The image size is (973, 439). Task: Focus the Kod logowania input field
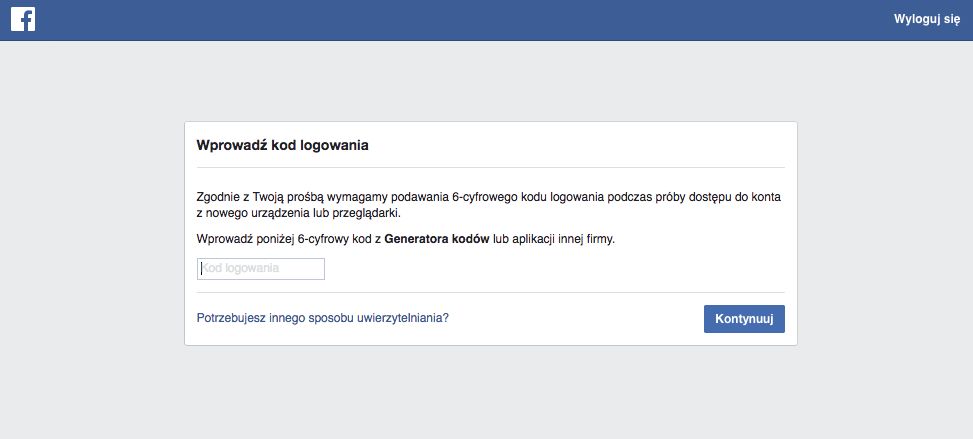[x=261, y=269]
